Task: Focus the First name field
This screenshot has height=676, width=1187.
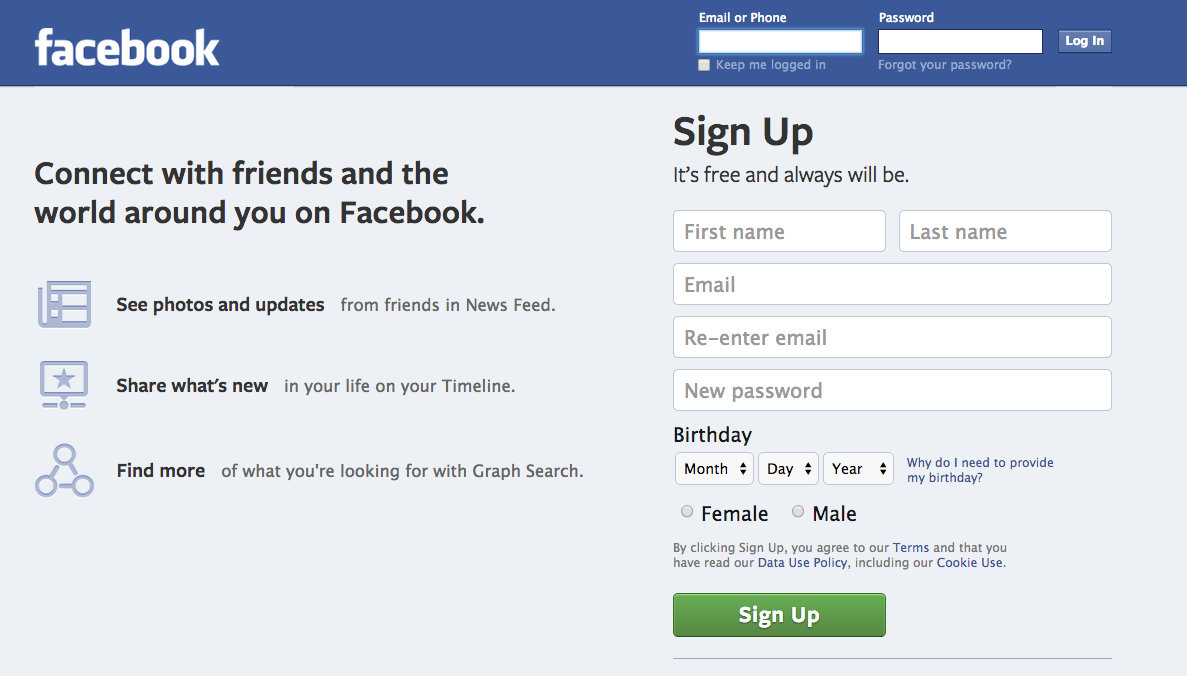Action: coord(779,231)
